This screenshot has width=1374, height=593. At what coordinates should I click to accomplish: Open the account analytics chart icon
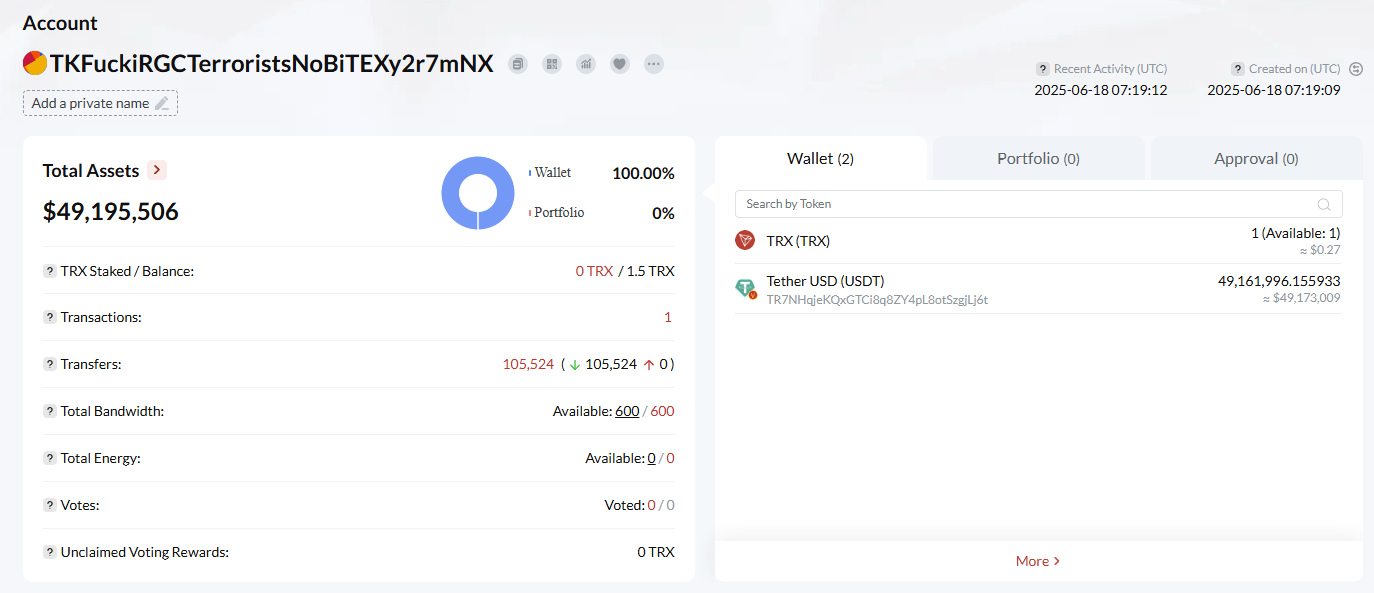point(586,64)
